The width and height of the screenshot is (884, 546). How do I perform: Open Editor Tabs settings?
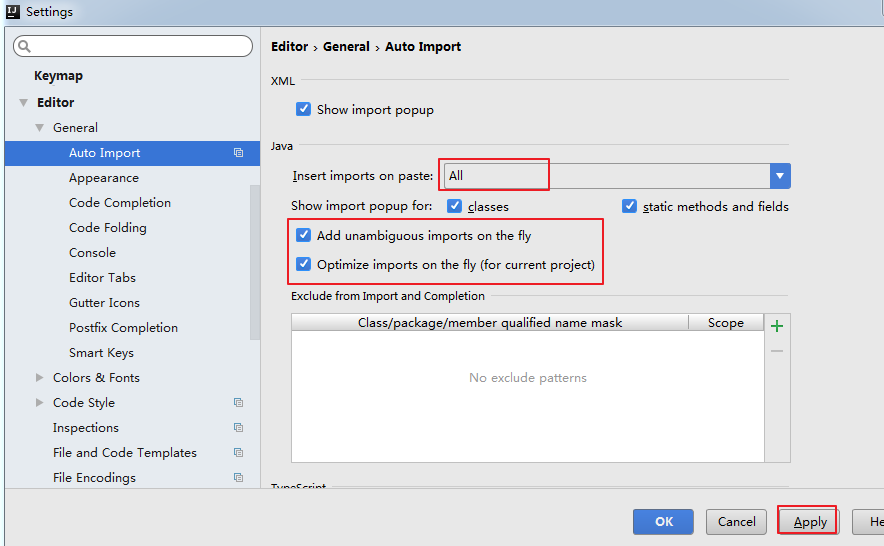pyautogui.click(x=102, y=278)
